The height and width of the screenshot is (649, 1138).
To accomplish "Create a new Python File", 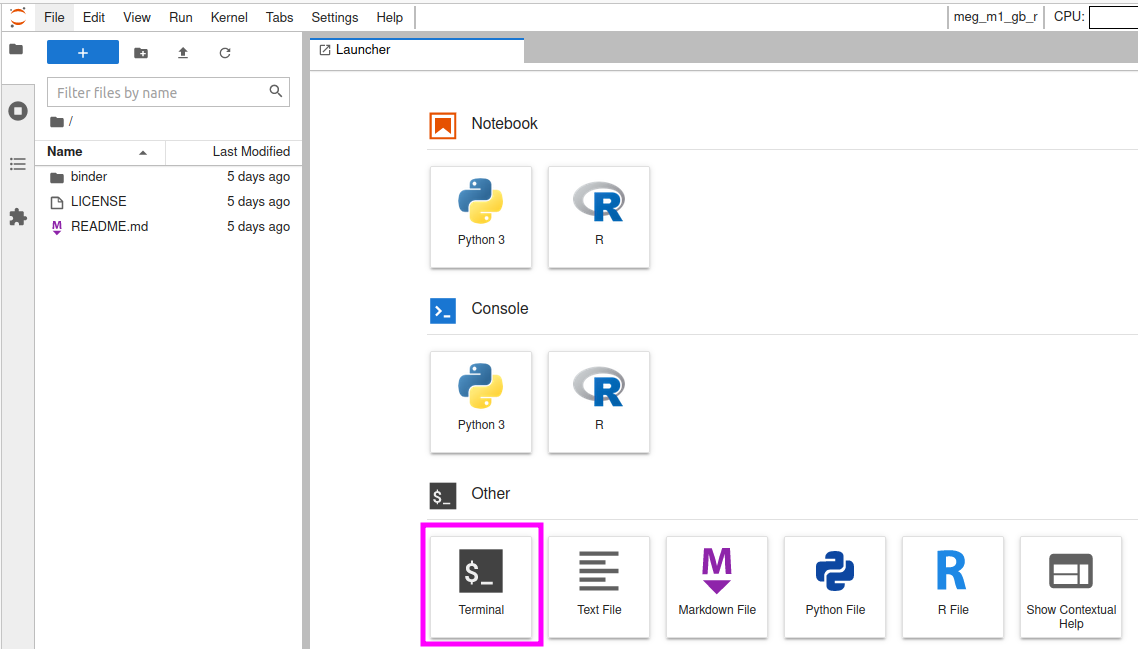I will [835, 585].
